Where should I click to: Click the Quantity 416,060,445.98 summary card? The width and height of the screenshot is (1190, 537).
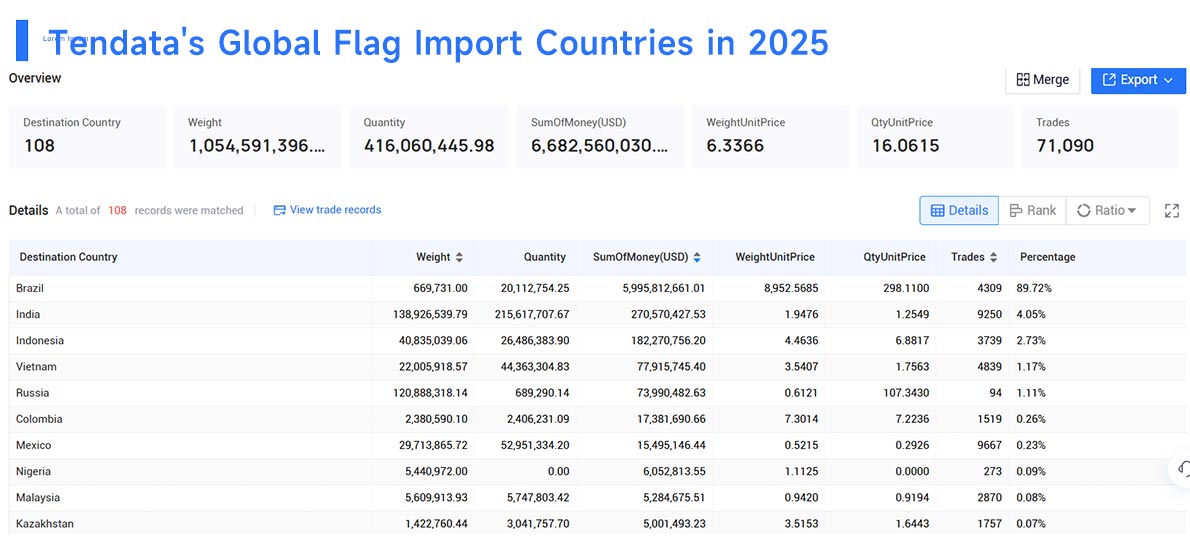tap(429, 137)
